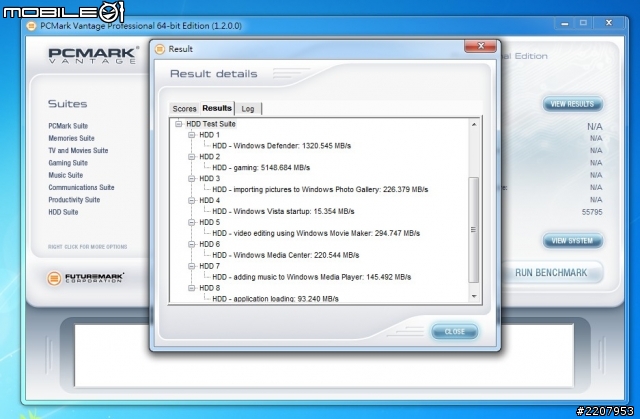Image resolution: width=640 pixels, height=419 pixels.
Task: Select 'HDD - Windows Media Center' row
Action: [286, 255]
